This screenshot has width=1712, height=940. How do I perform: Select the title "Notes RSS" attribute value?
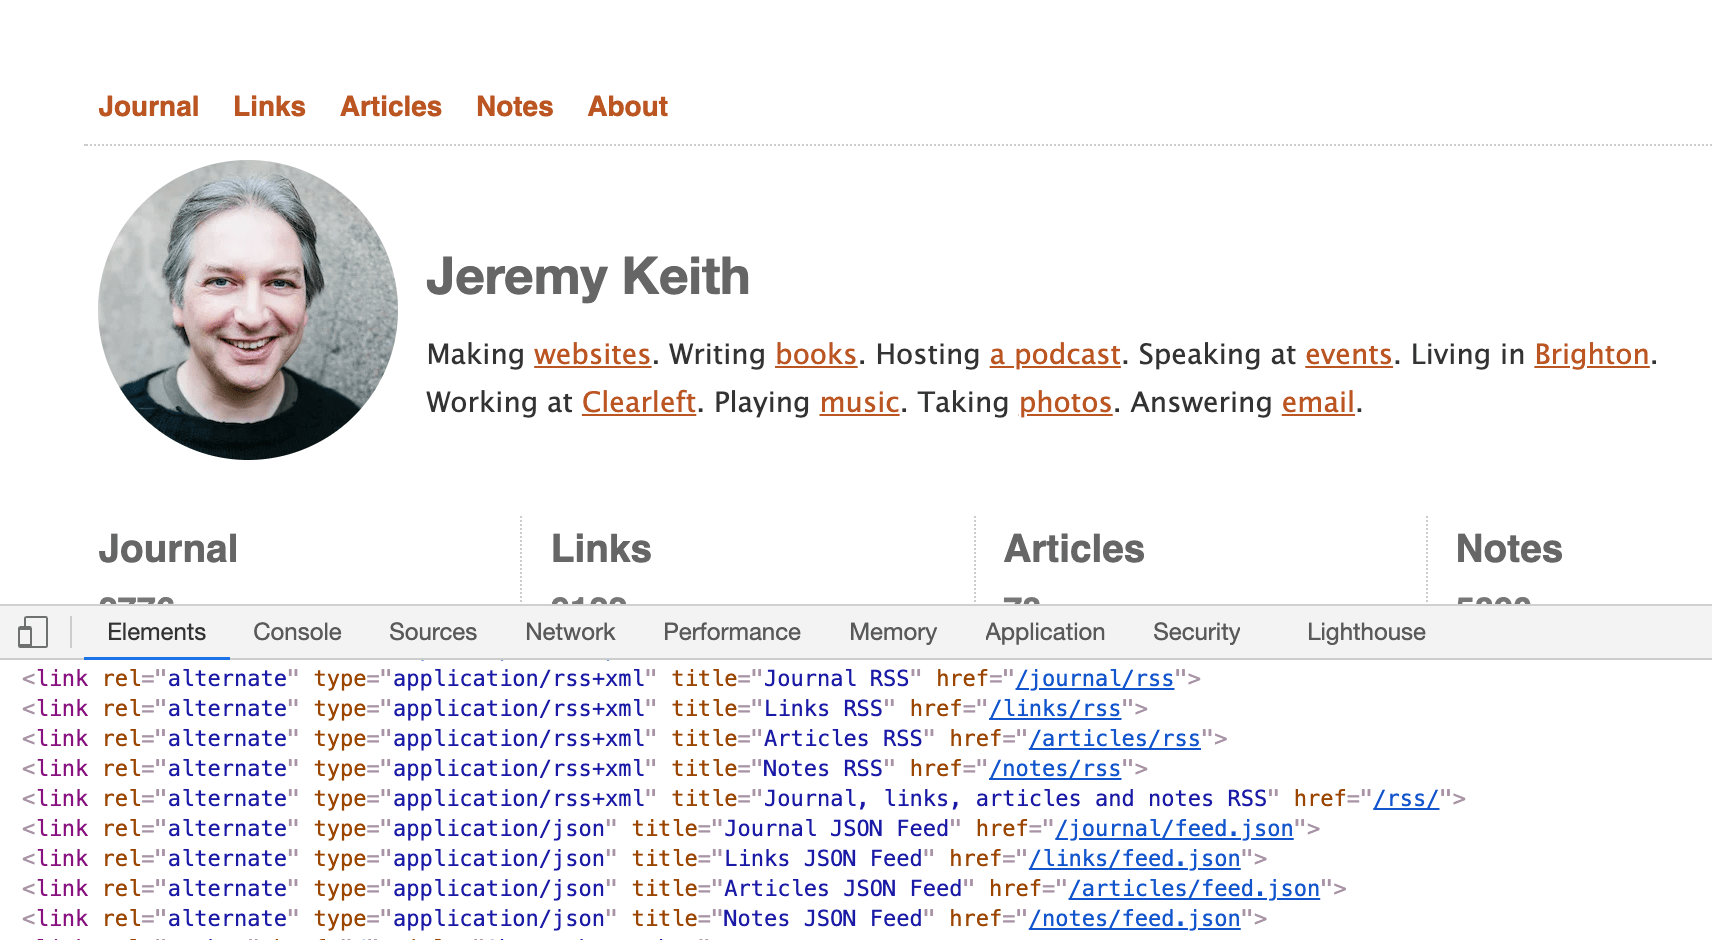823,769
